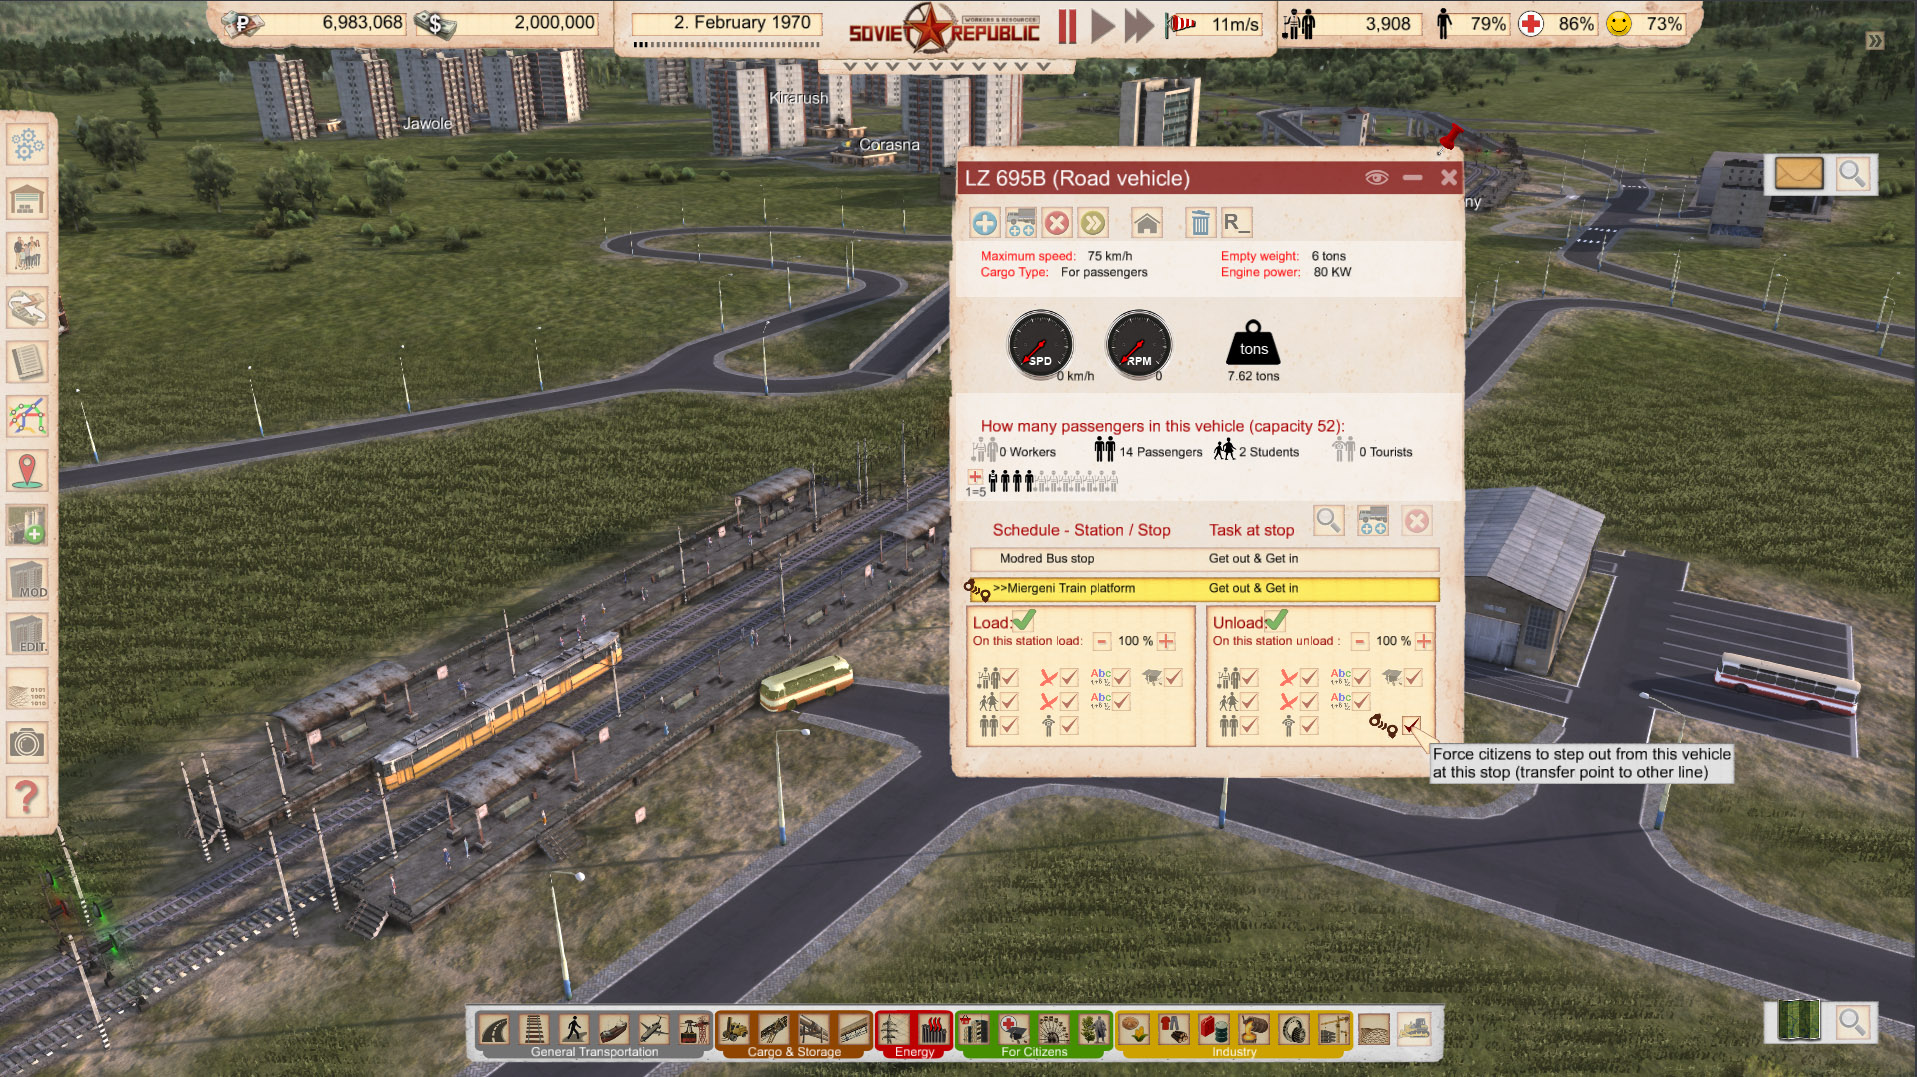Send vehicle to depot with home icon
The width and height of the screenshot is (1917, 1077).
click(x=1146, y=223)
